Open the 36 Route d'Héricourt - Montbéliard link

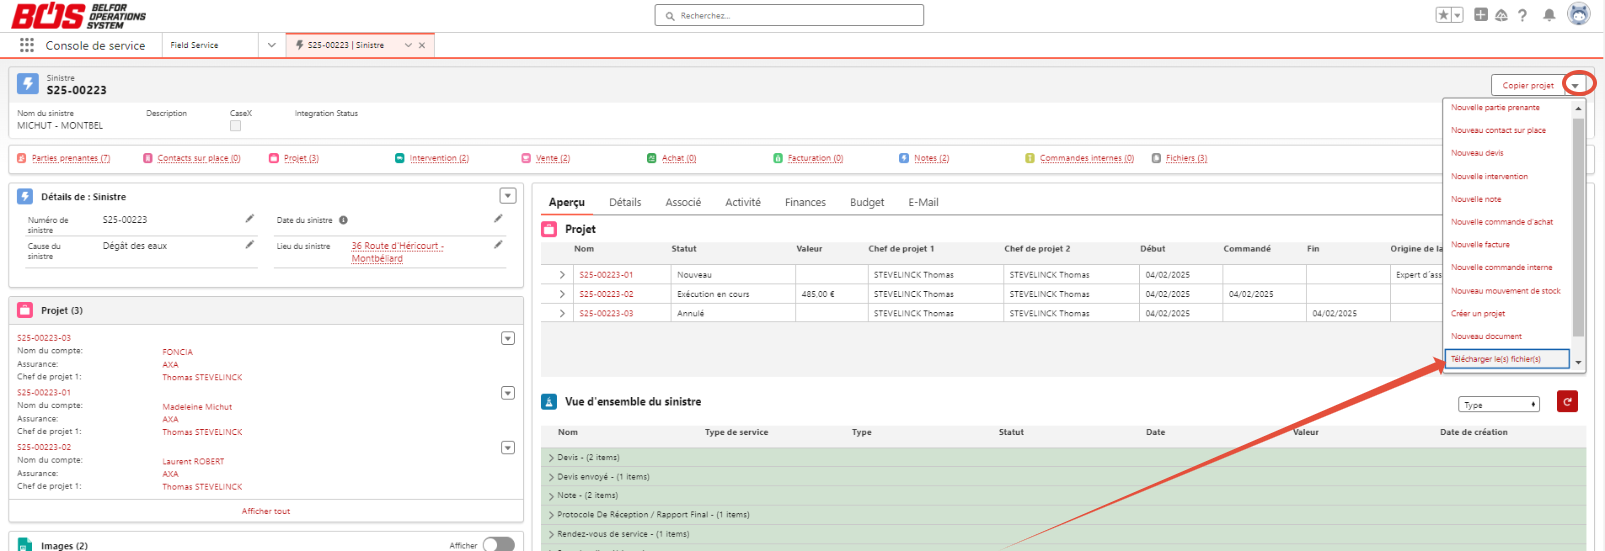(397, 252)
